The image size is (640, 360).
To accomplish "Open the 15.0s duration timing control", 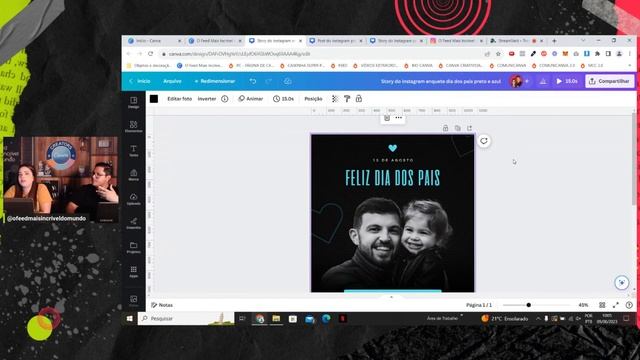I will (283, 99).
